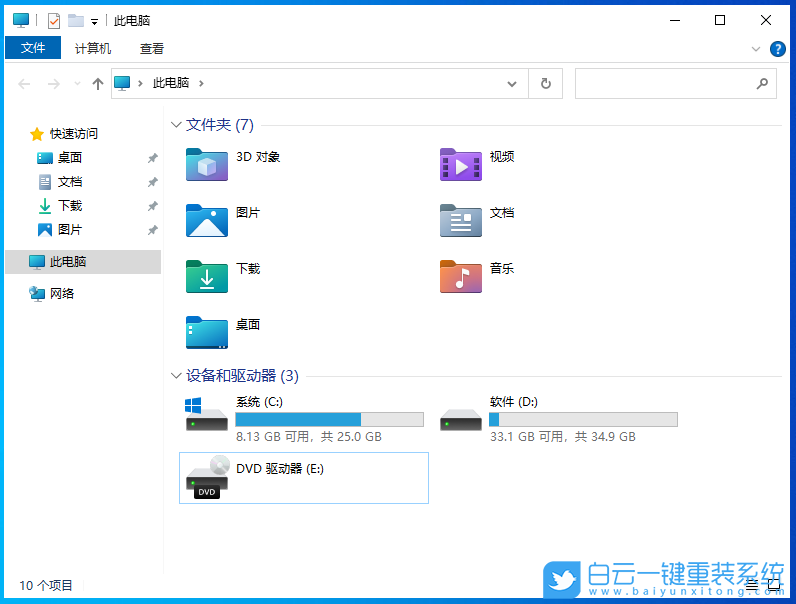Select the 软件 (D:) drive icon
This screenshot has width=796, height=604.
[460, 419]
